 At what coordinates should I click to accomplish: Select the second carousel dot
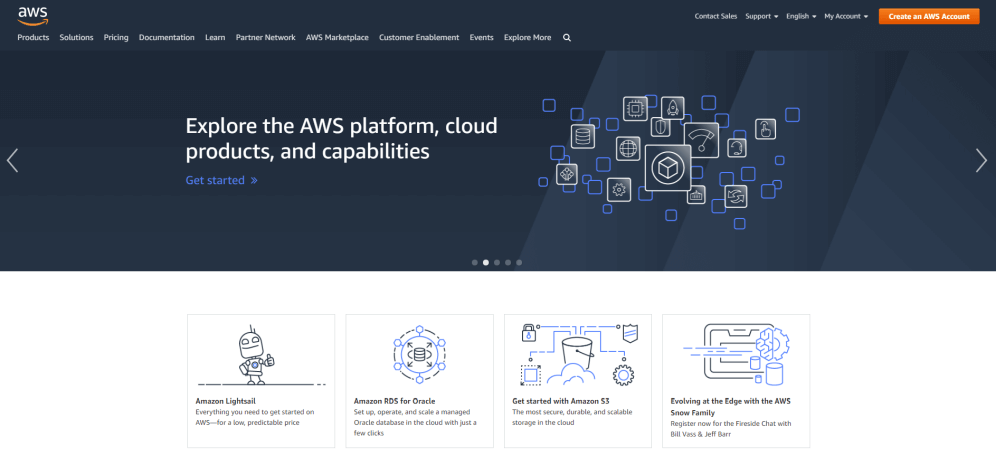pyautogui.click(x=486, y=262)
